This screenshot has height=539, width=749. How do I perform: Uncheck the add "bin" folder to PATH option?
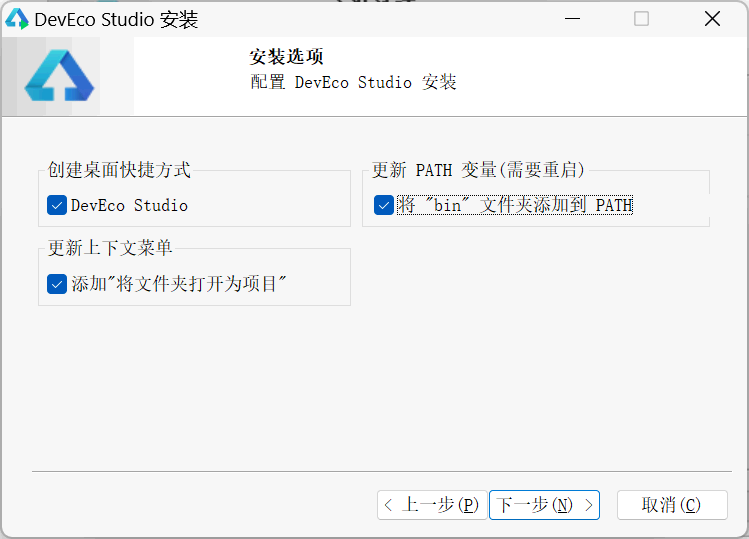click(x=384, y=205)
